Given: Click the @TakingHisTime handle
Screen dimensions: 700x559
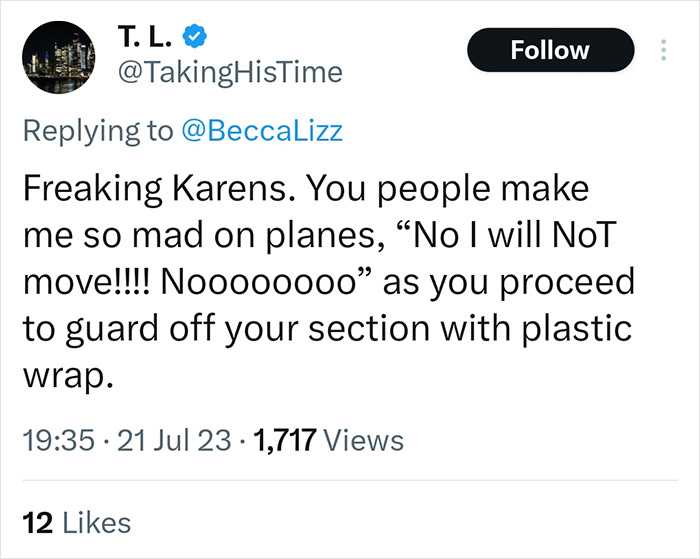Looking at the screenshot, I should click(230, 72).
